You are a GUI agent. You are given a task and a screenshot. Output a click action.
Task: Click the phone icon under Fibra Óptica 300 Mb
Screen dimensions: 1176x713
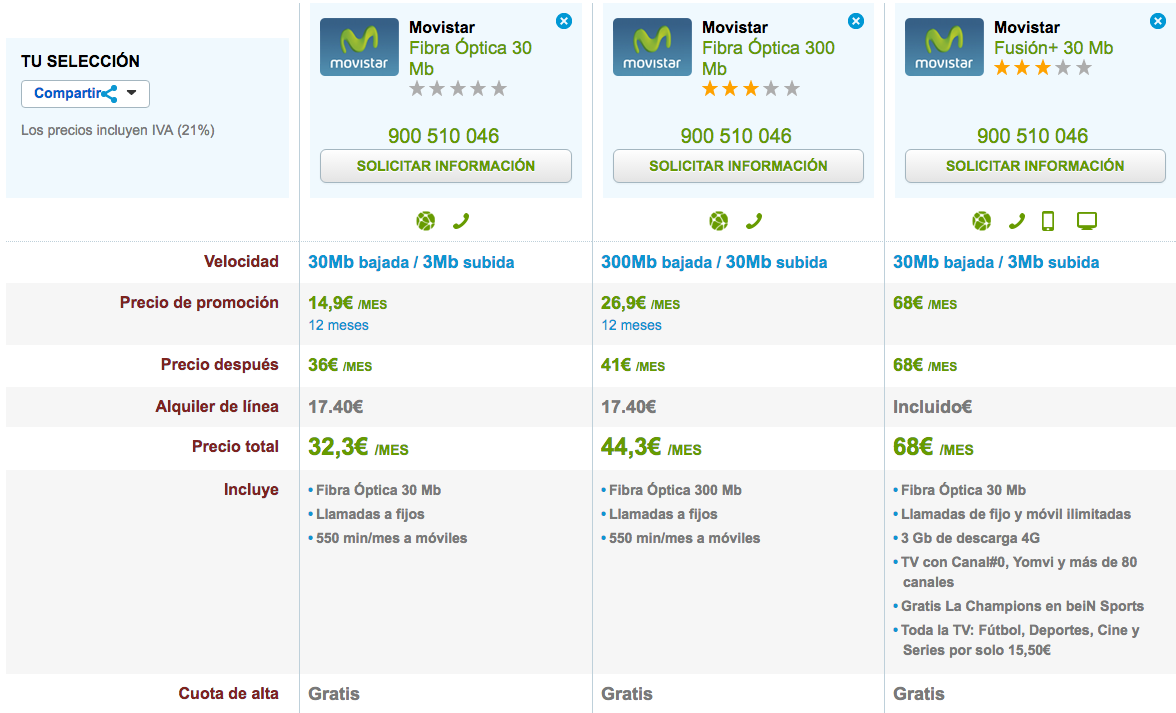pyautogui.click(x=754, y=221)
